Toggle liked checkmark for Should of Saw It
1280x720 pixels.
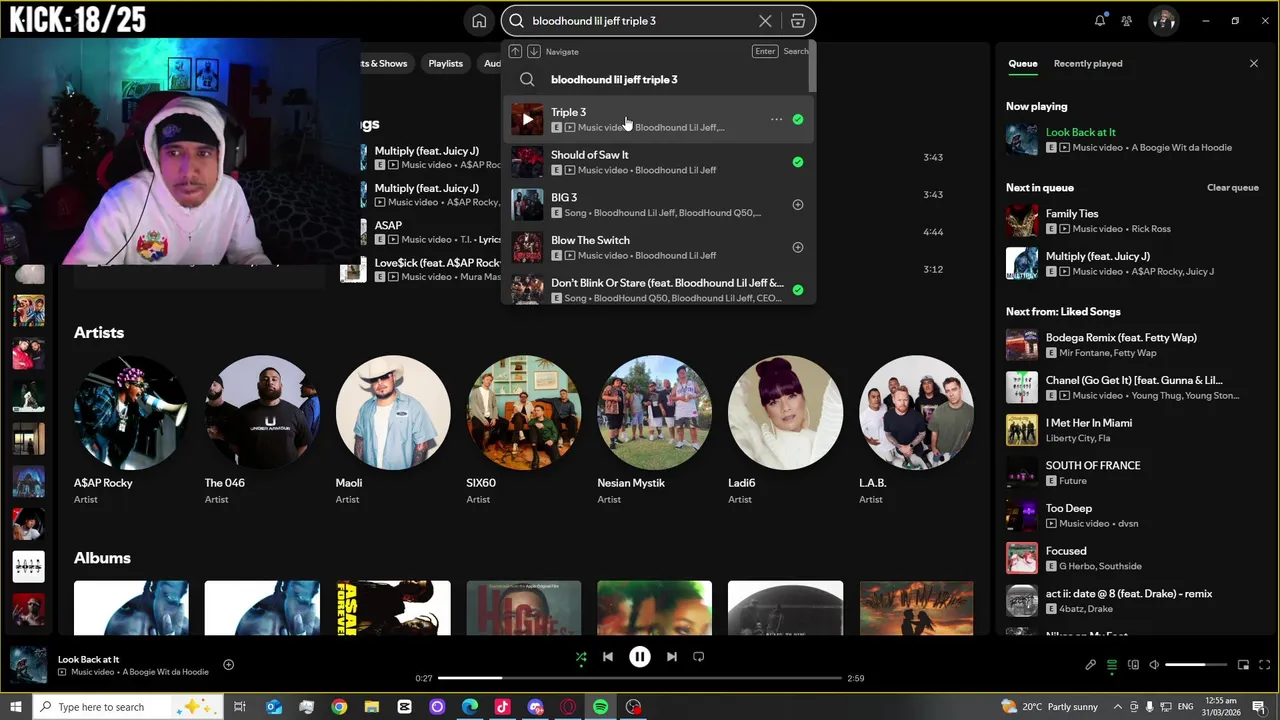798,162
